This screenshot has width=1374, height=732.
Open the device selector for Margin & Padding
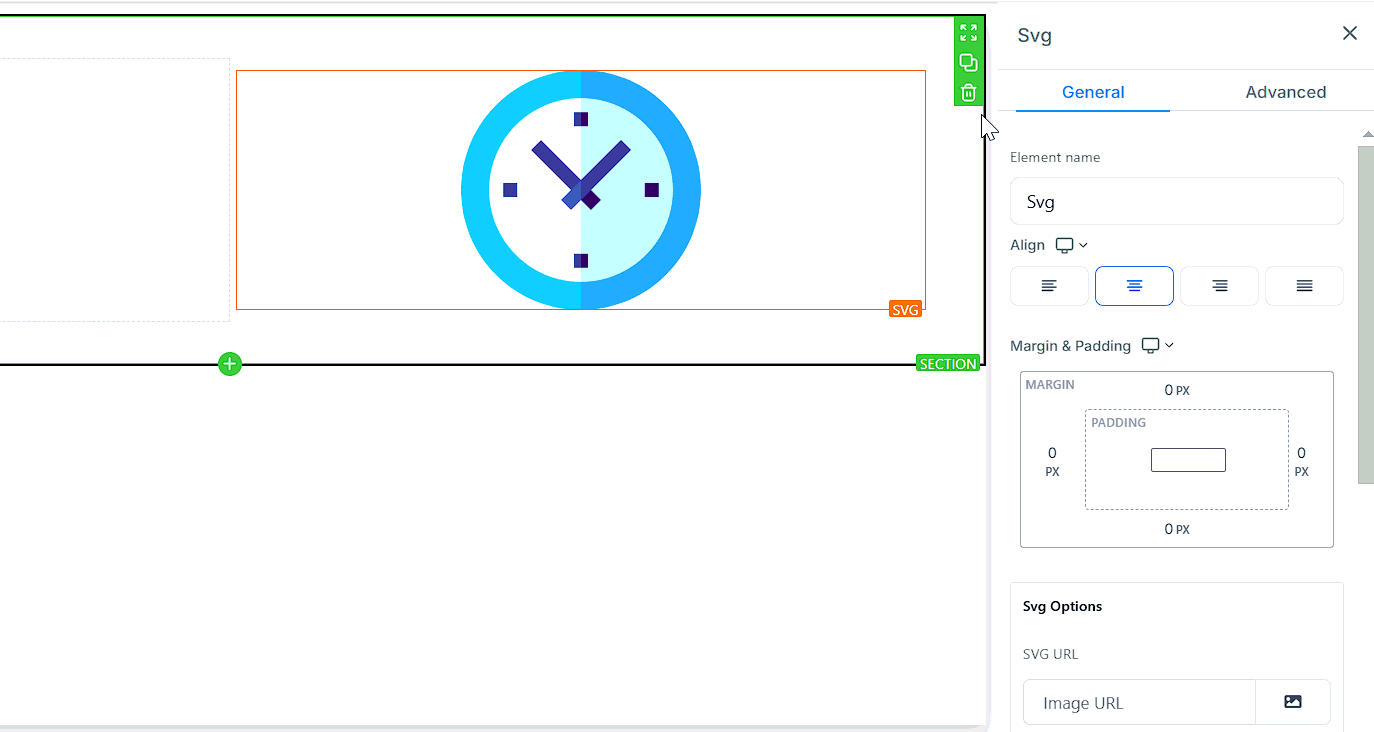pos(1158,346)
